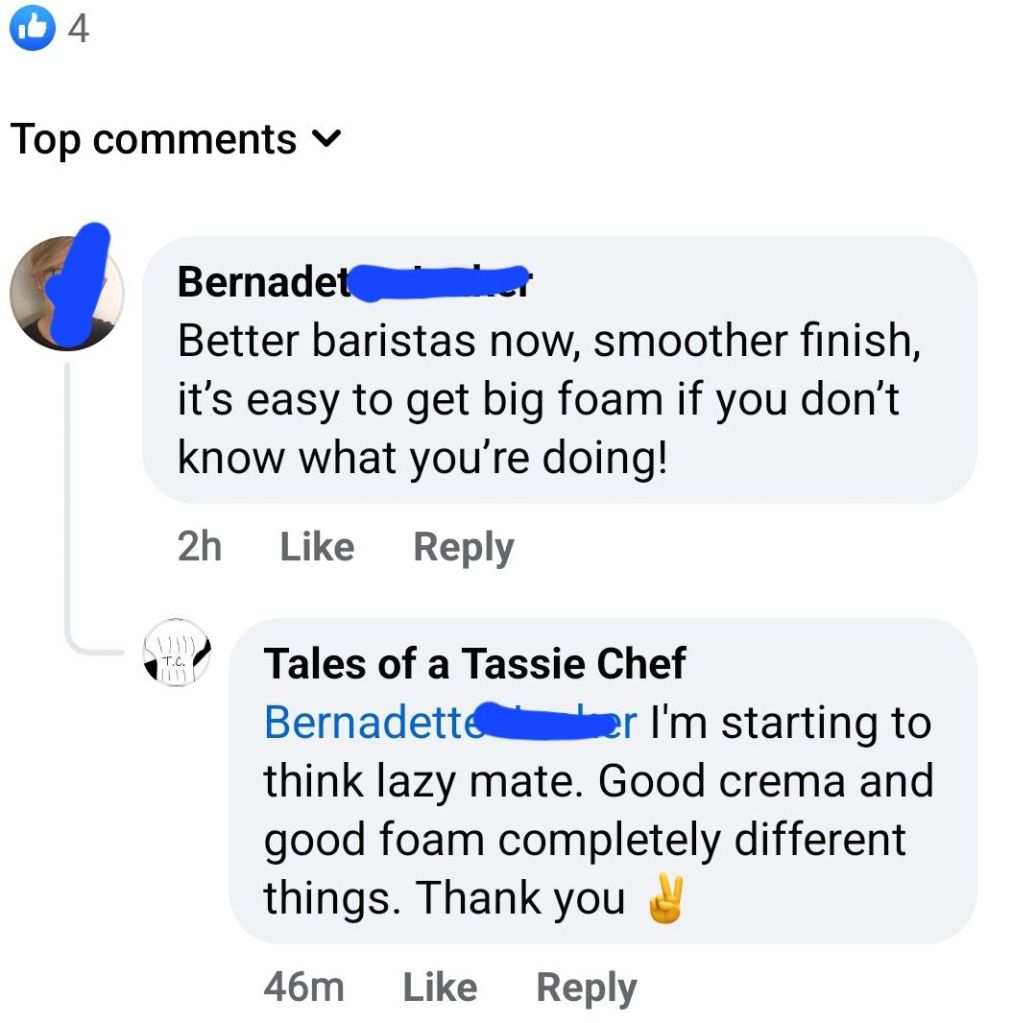Reply to Bernadette's comment
This screenshot has width=1012, height=1023.
[463, 547]
